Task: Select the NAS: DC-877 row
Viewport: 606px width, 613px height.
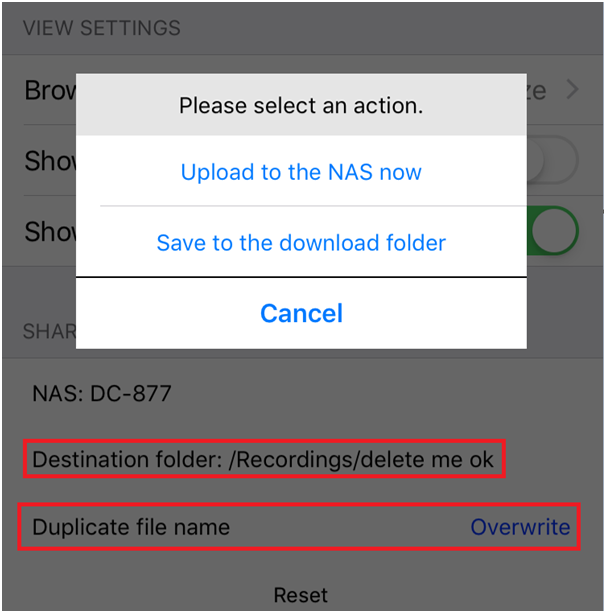Action: 102,393
